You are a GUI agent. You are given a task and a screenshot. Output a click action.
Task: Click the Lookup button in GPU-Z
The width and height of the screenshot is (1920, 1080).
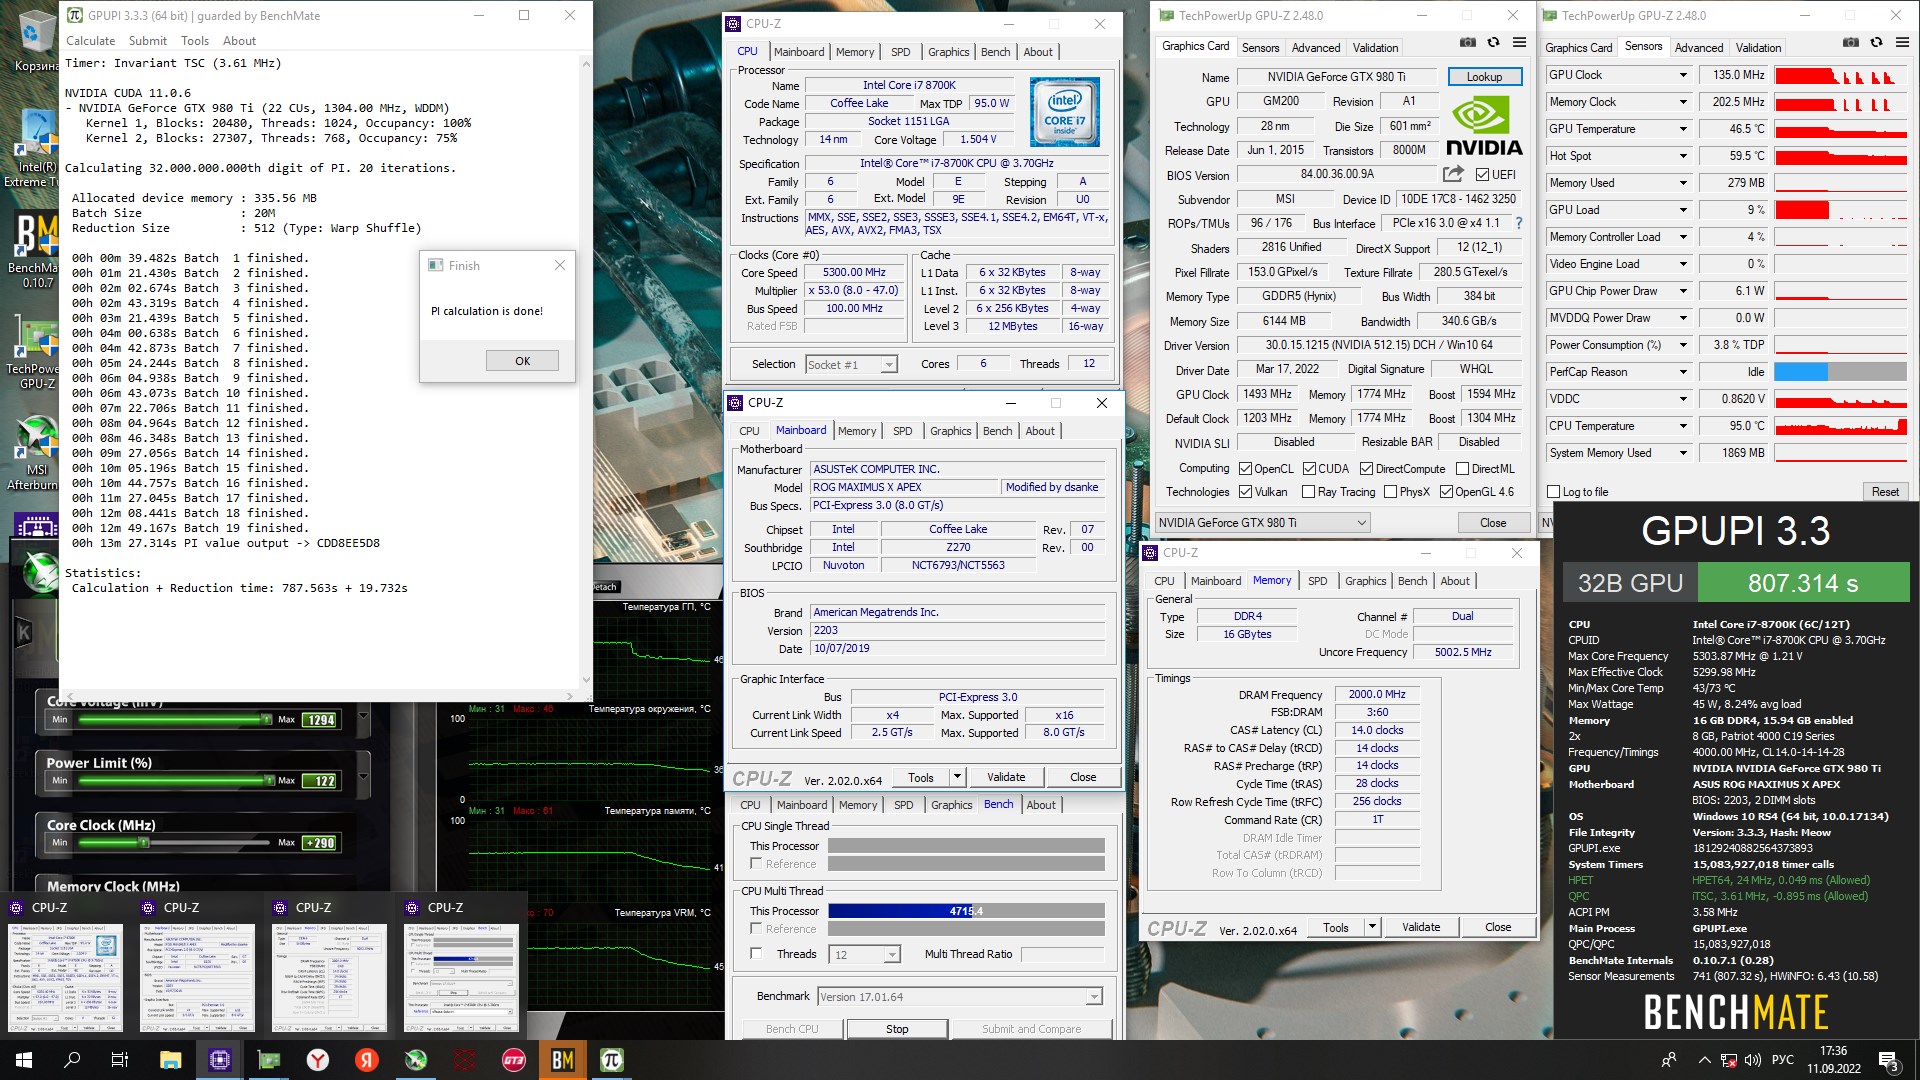pyautogui.click(x=1484, y=77)
